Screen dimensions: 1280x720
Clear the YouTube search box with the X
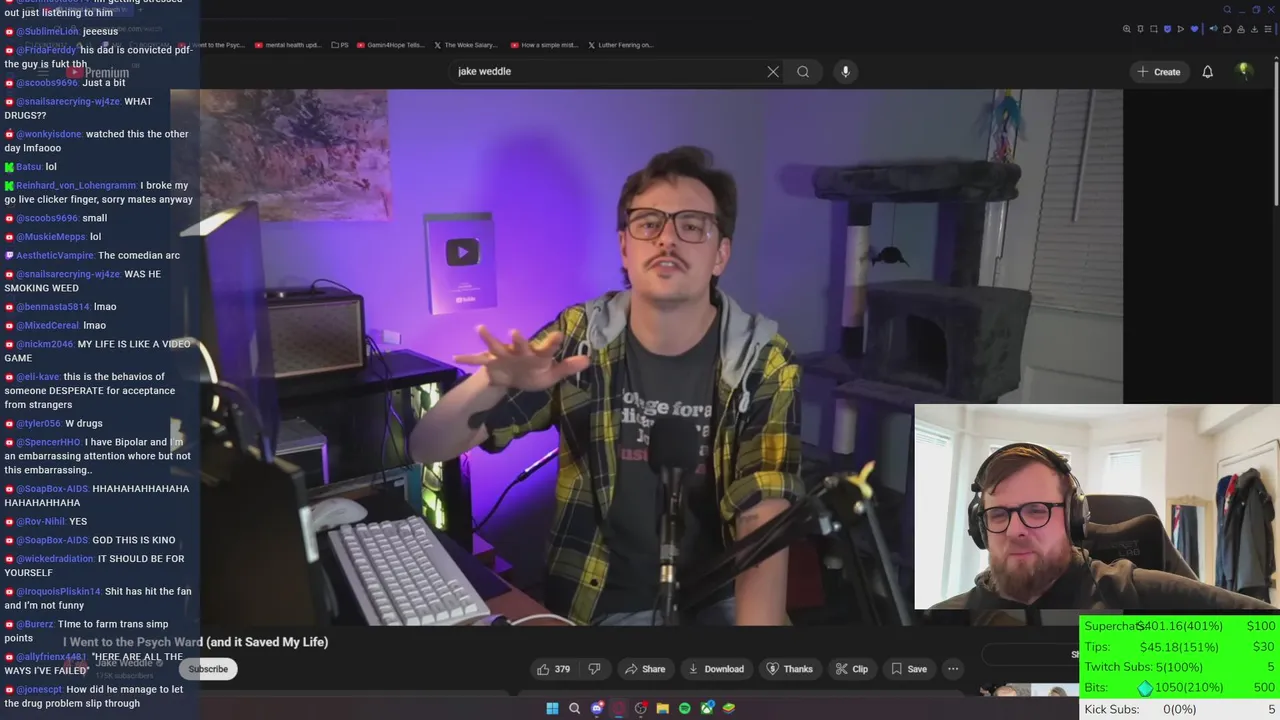coord(773,72)
